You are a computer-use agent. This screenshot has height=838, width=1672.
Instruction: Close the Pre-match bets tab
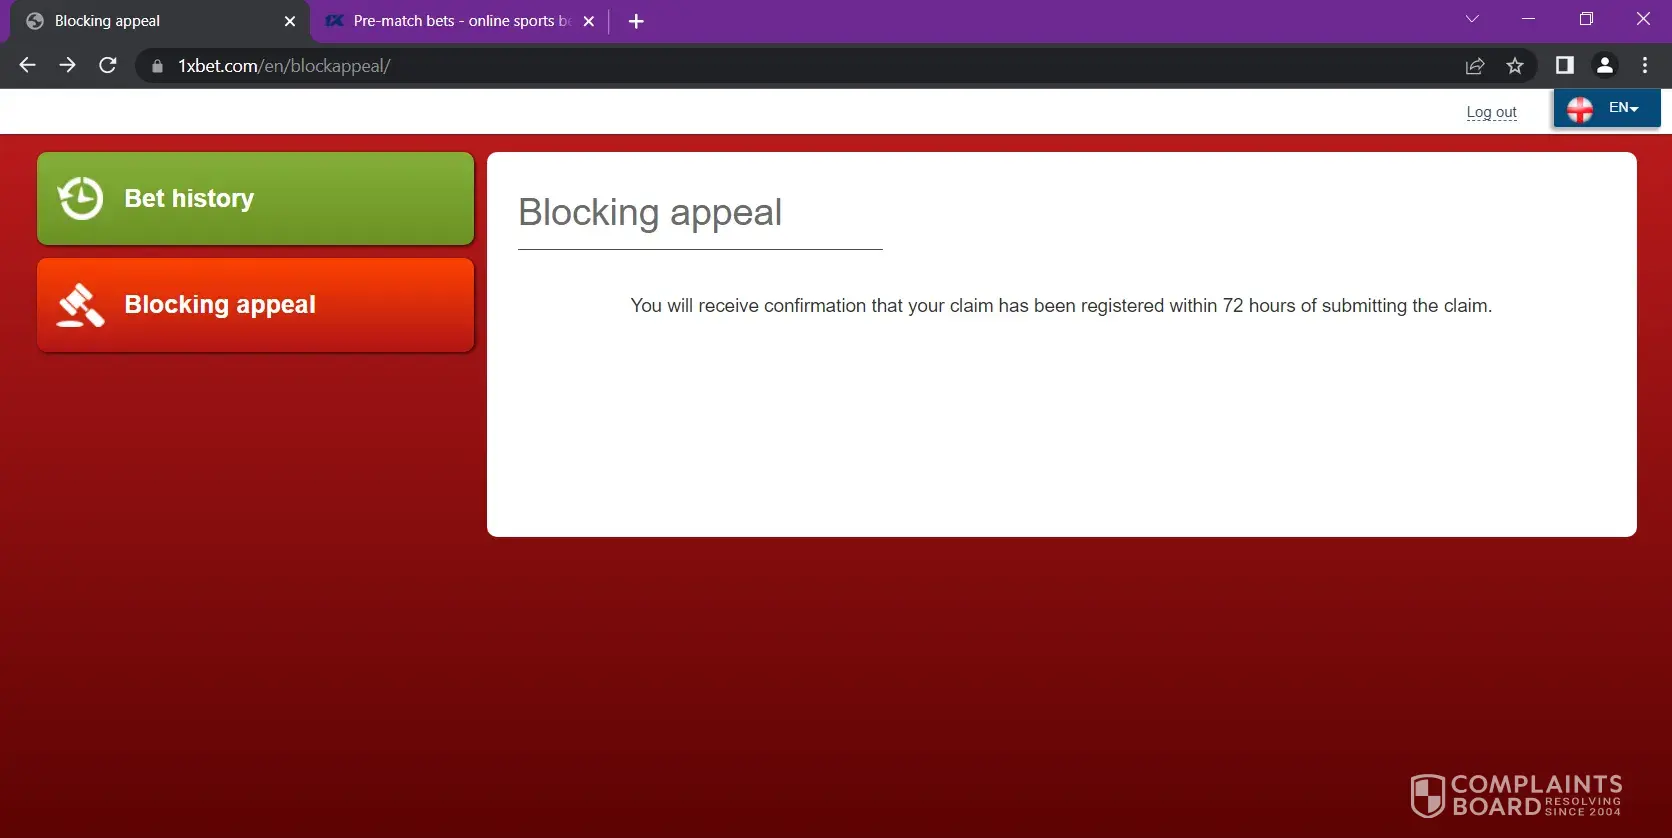[589, 21]
